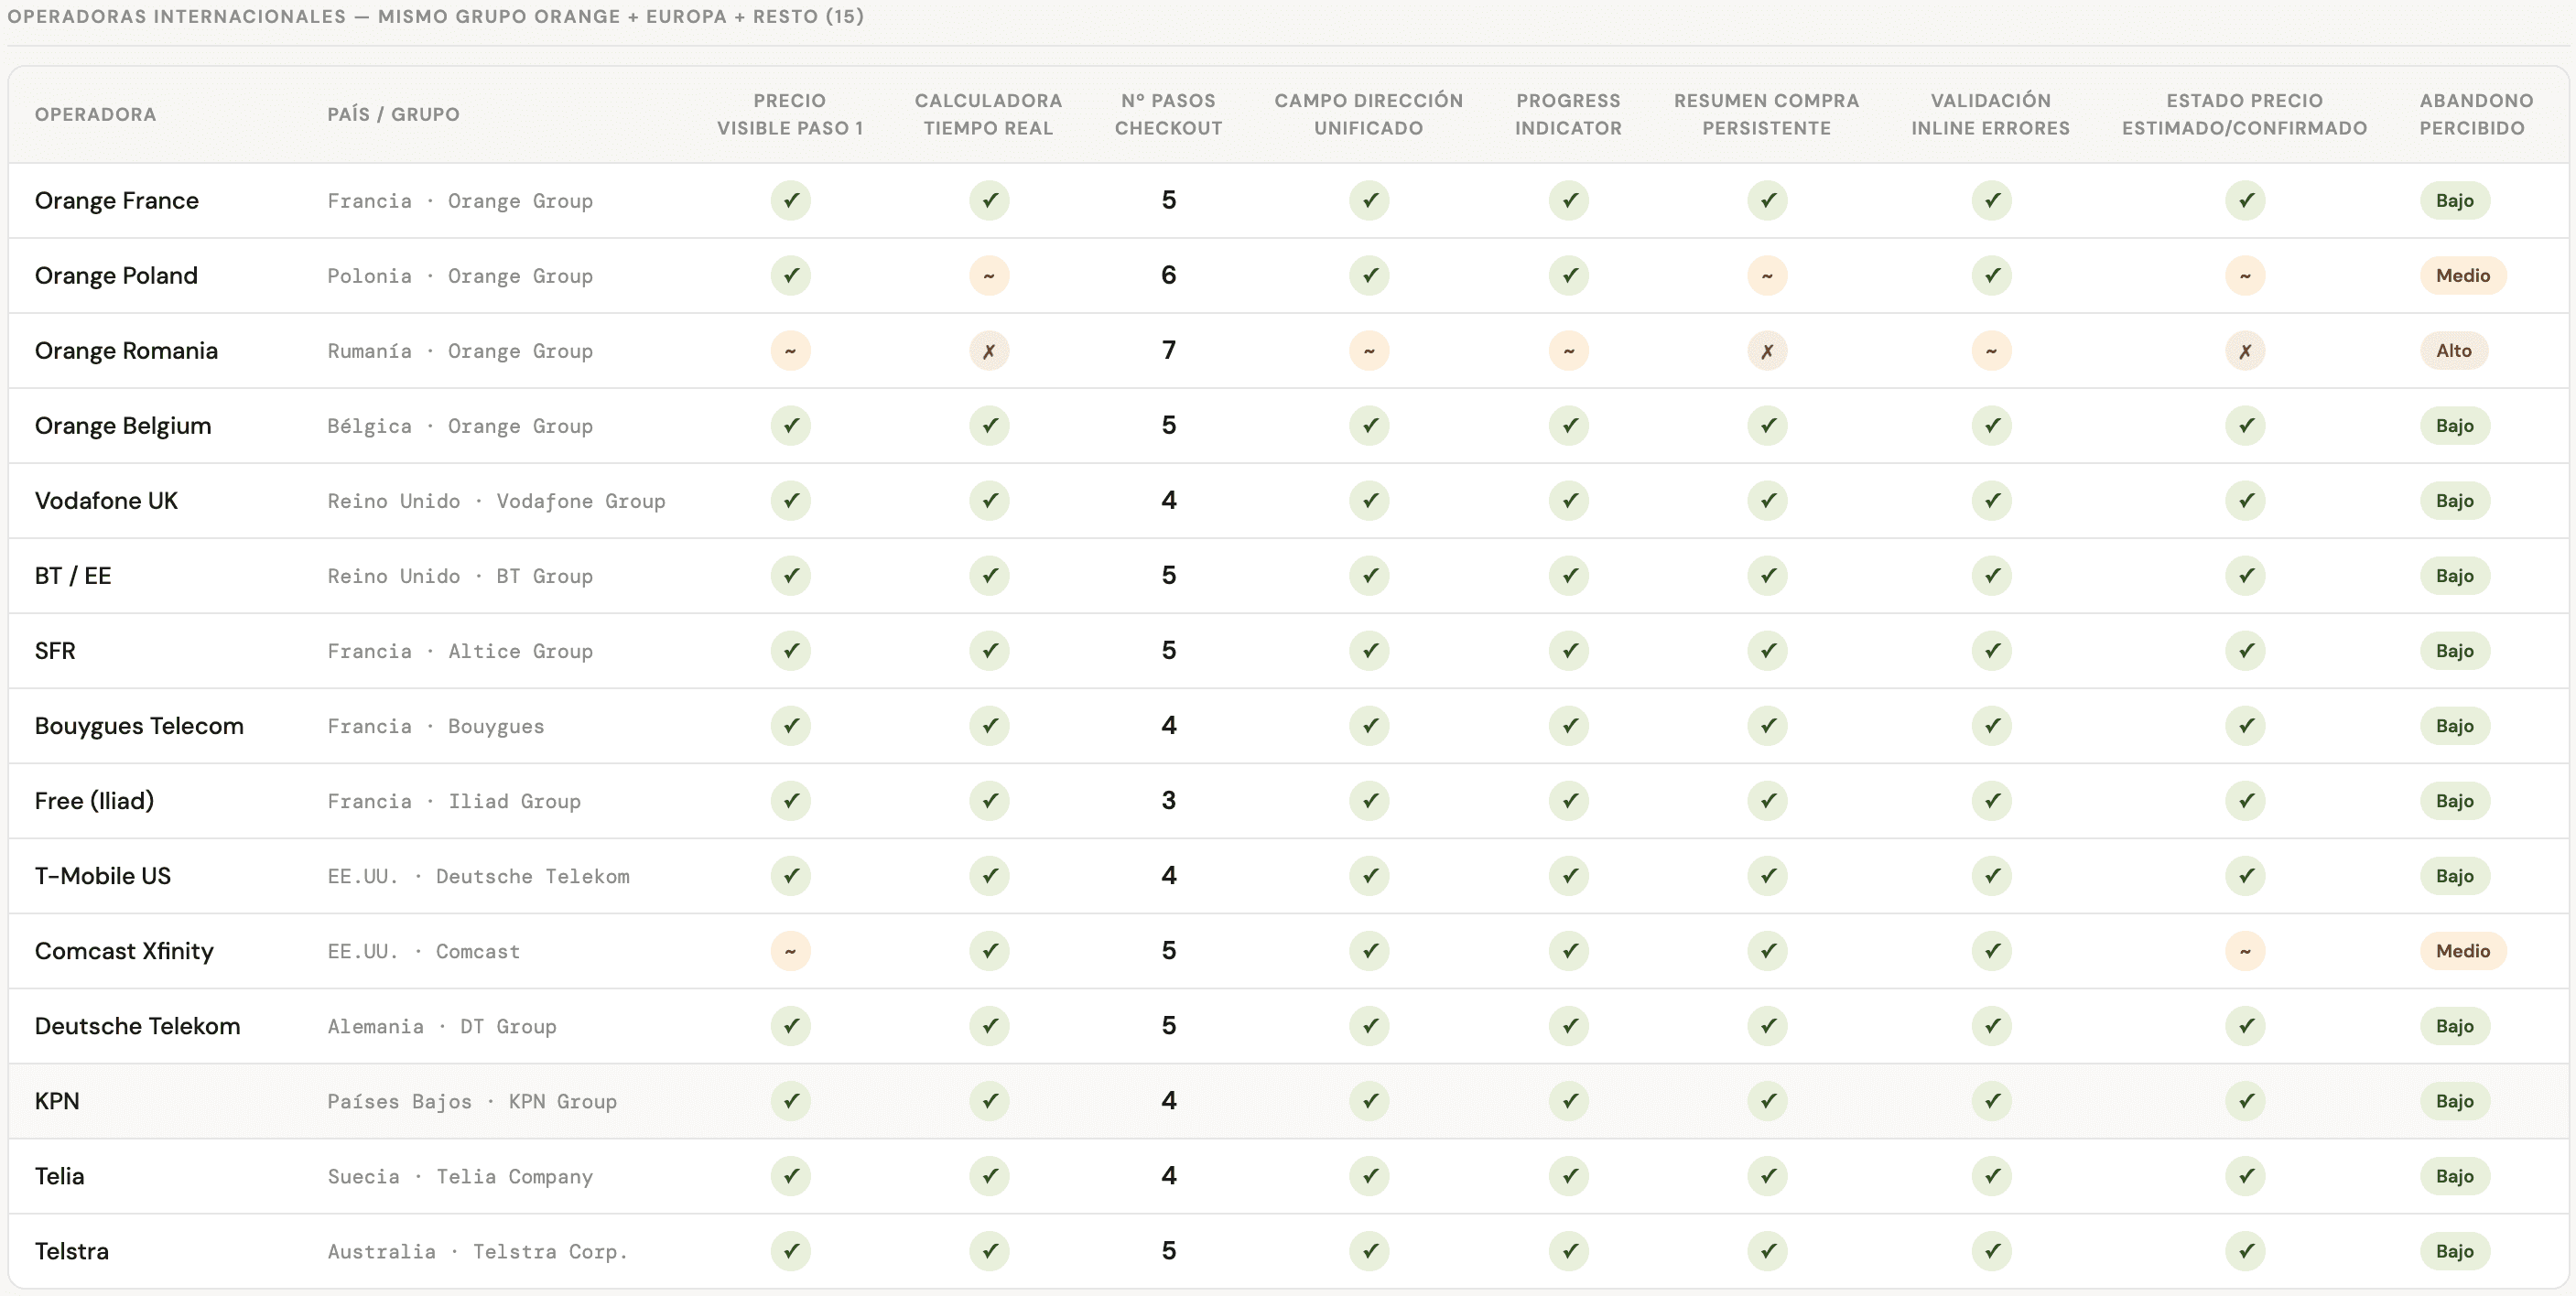The image size is (2576, 1296).
Task: Click the Bouygues Telecom operator name
Action: click(x=139, y=725)
